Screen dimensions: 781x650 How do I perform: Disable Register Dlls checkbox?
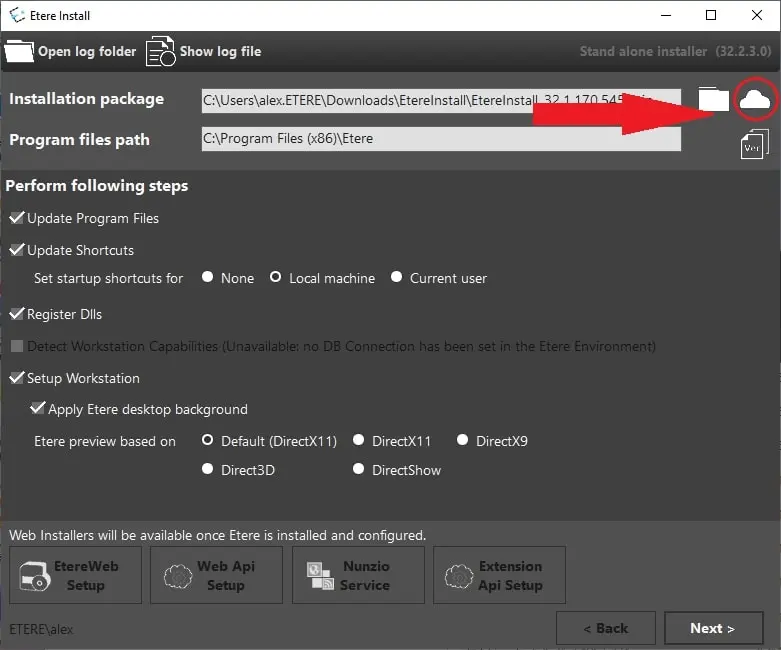[x=17, y=314]
